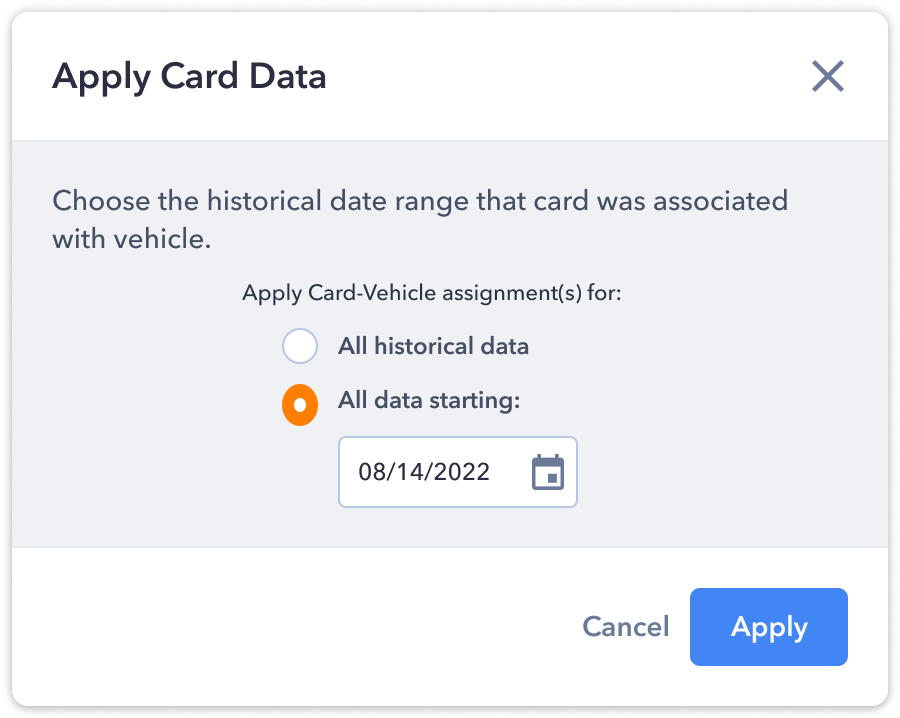
Task: Select the All historical data radio button
Action: click(x=300, y=346)
